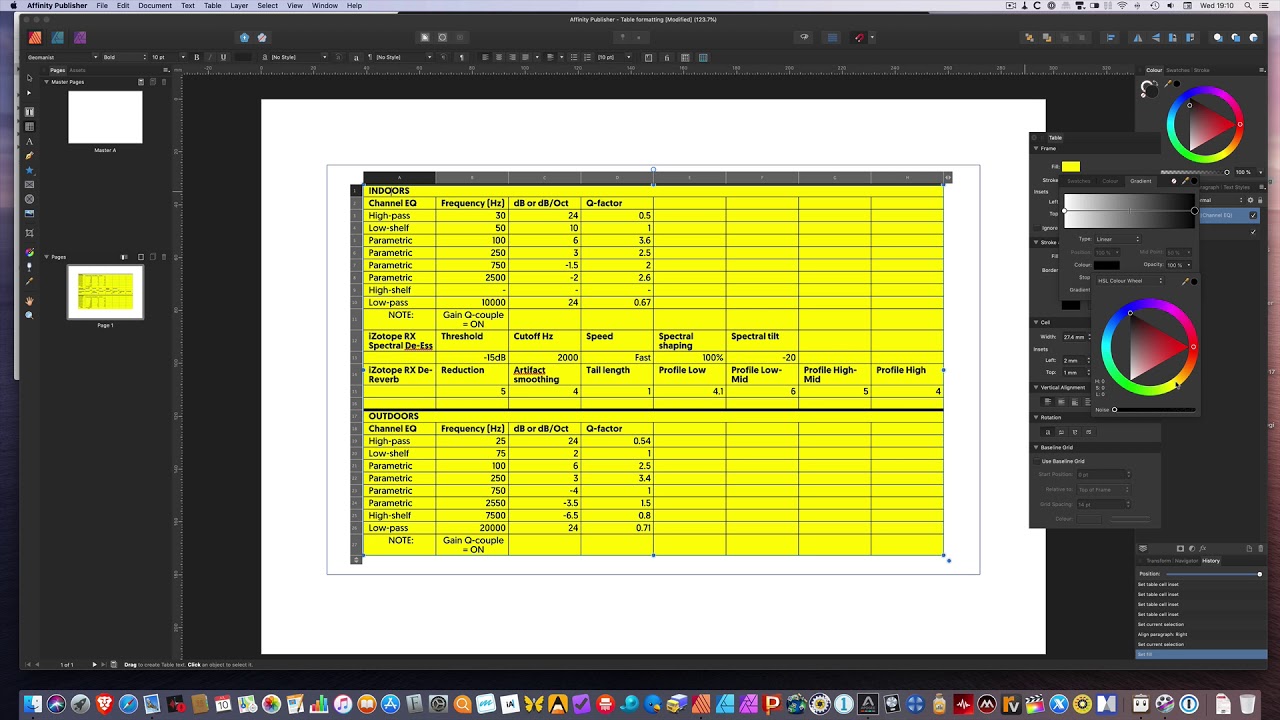This screenshot has height=720, width=1280.
Task: Select the Table tool
Action: [29, 127]
